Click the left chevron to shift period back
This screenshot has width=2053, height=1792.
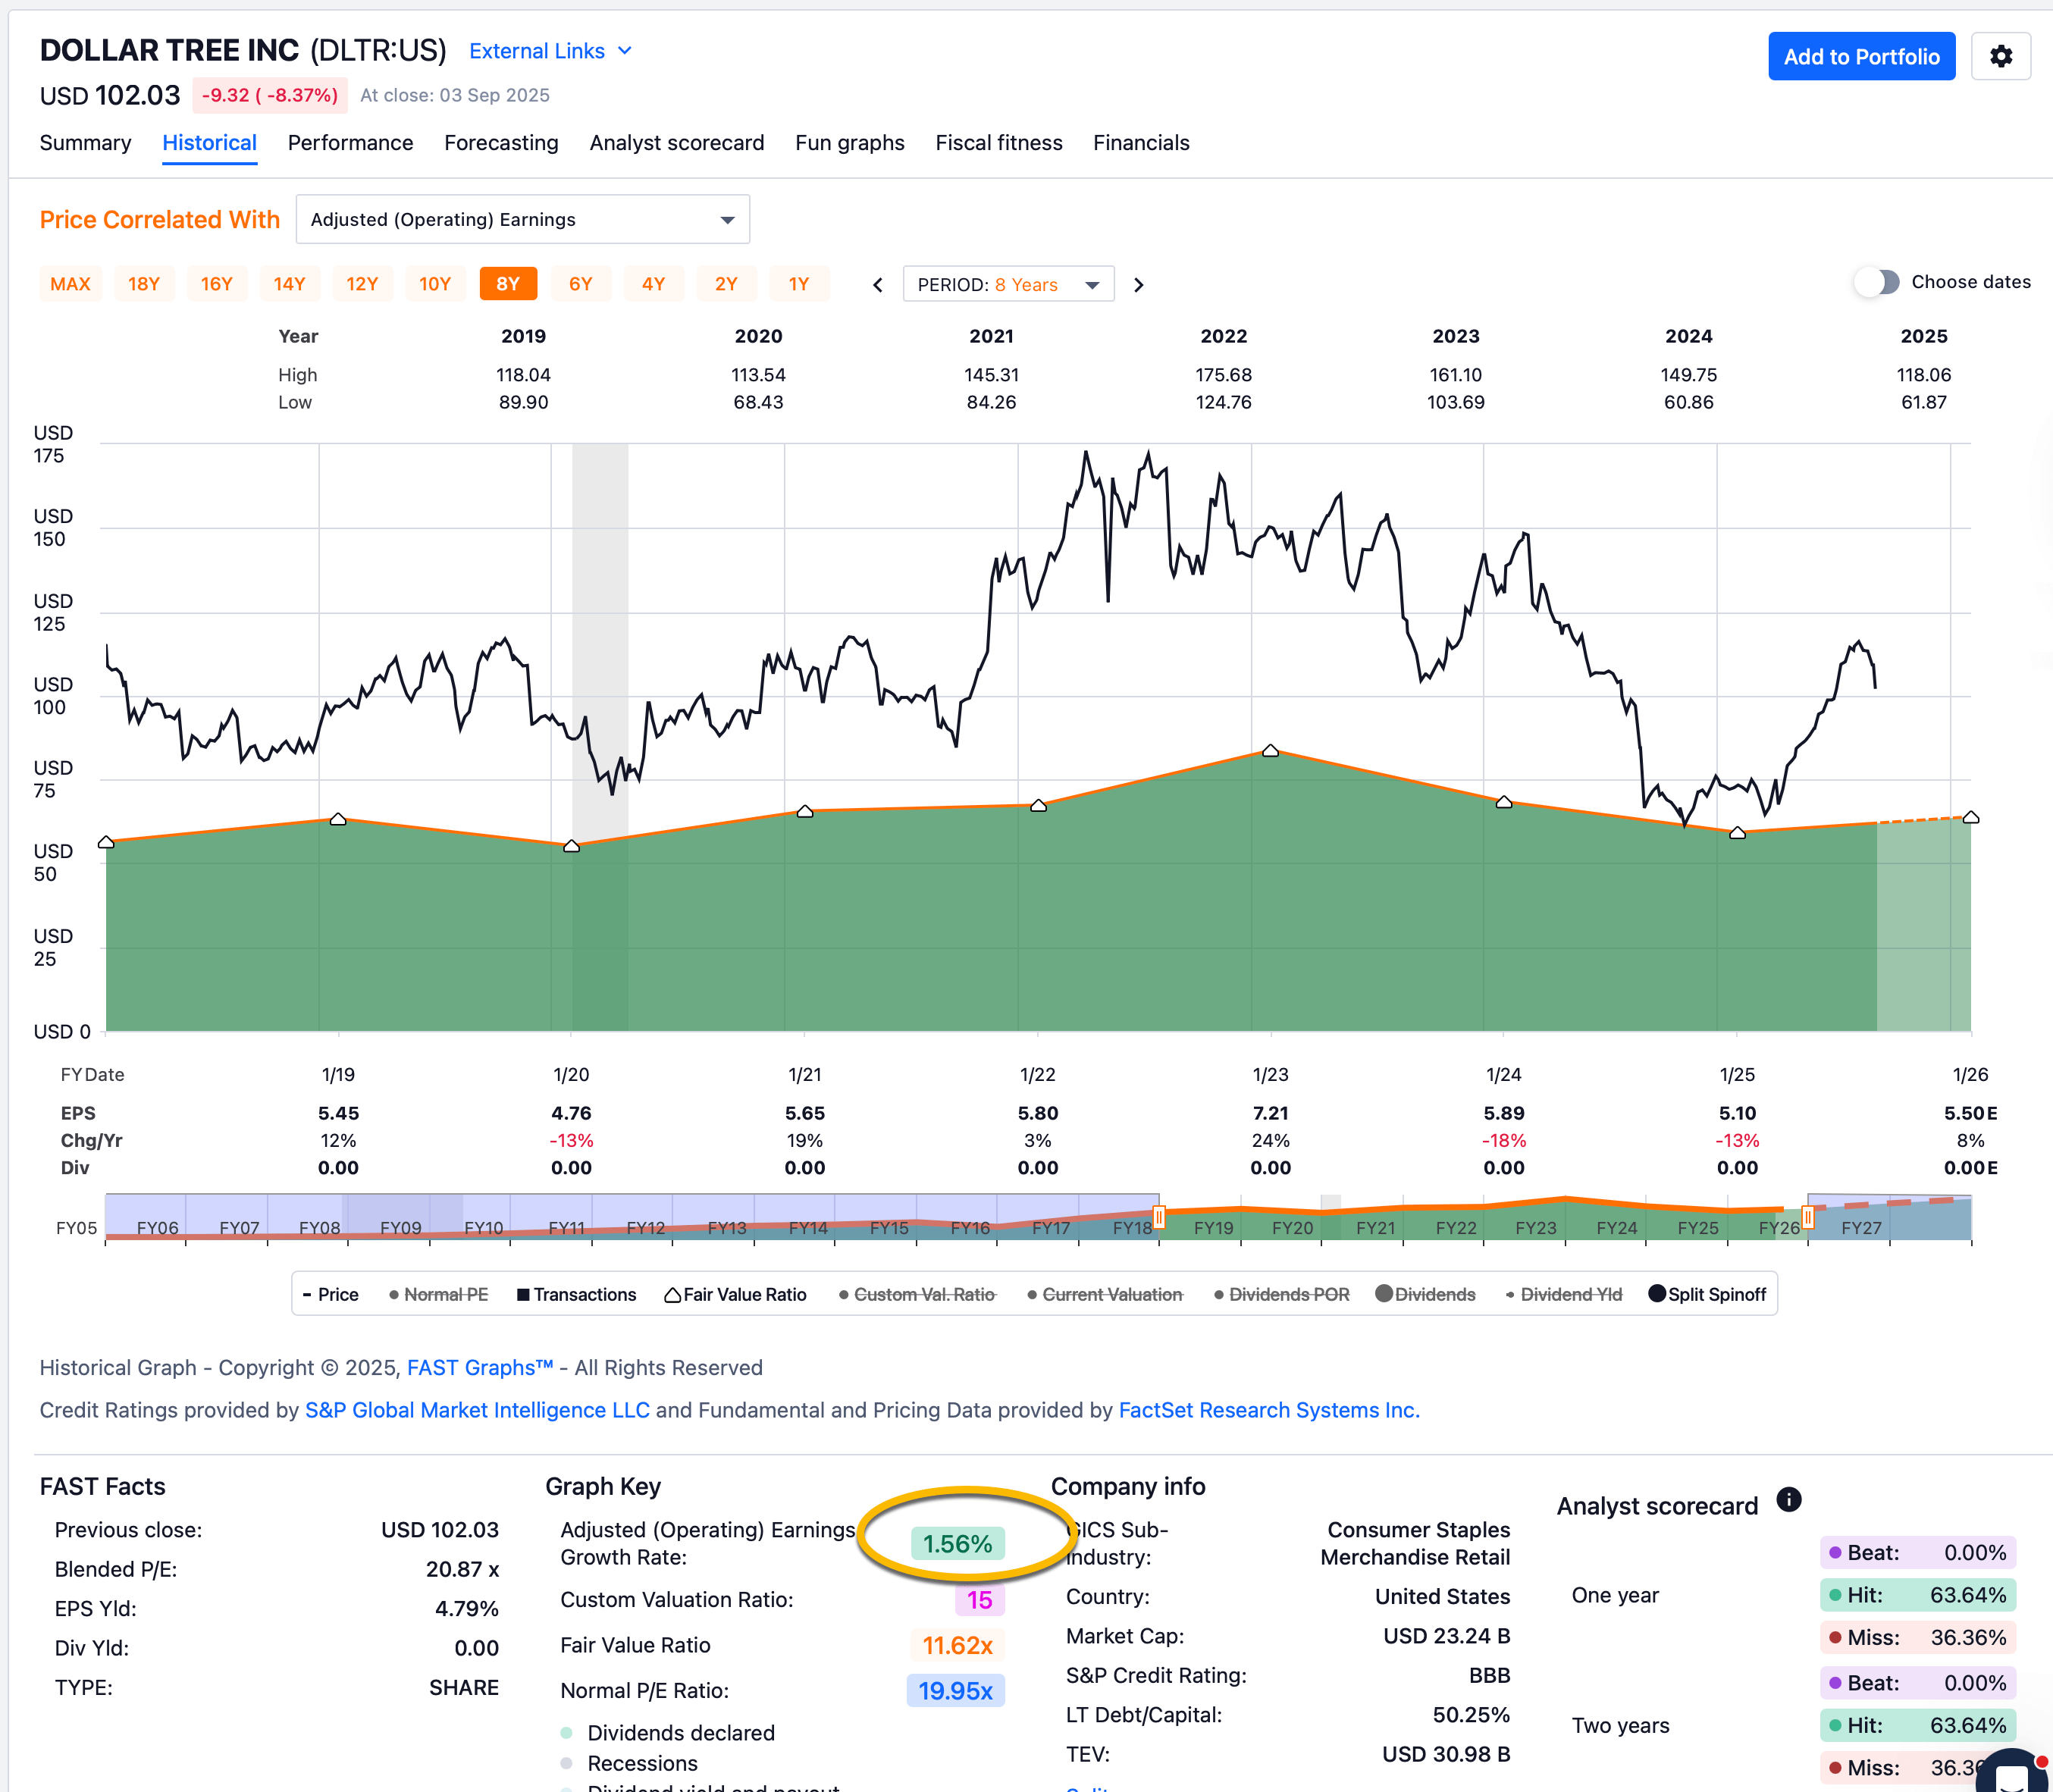click(877, 284)
